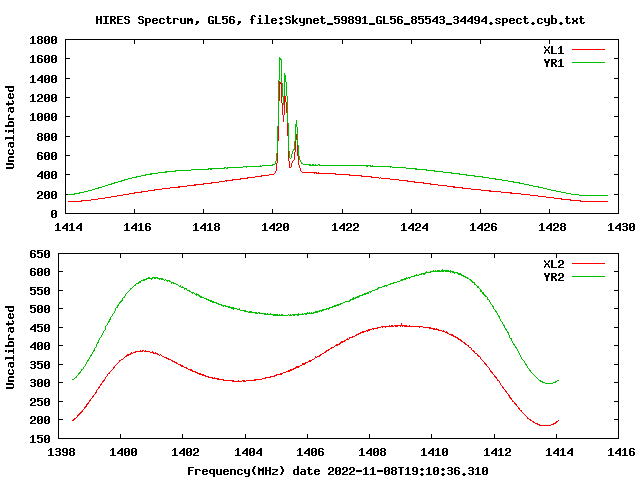Click the 1424 x-axis tick label
The image size is (640, 480).
coord(414,227)
